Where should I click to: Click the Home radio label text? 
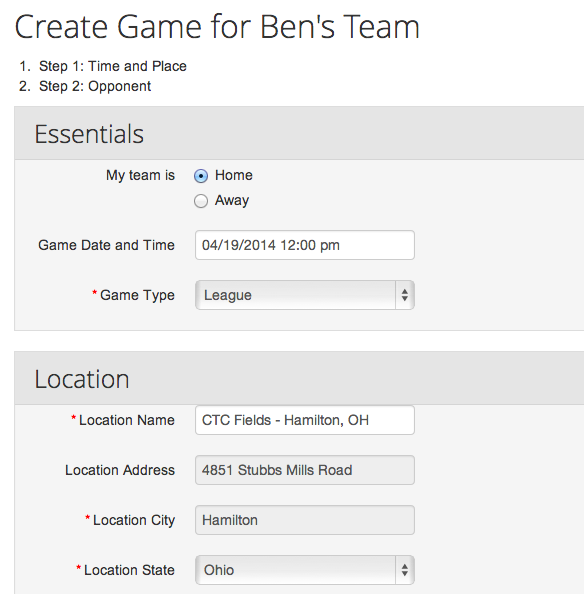(234, 175)
